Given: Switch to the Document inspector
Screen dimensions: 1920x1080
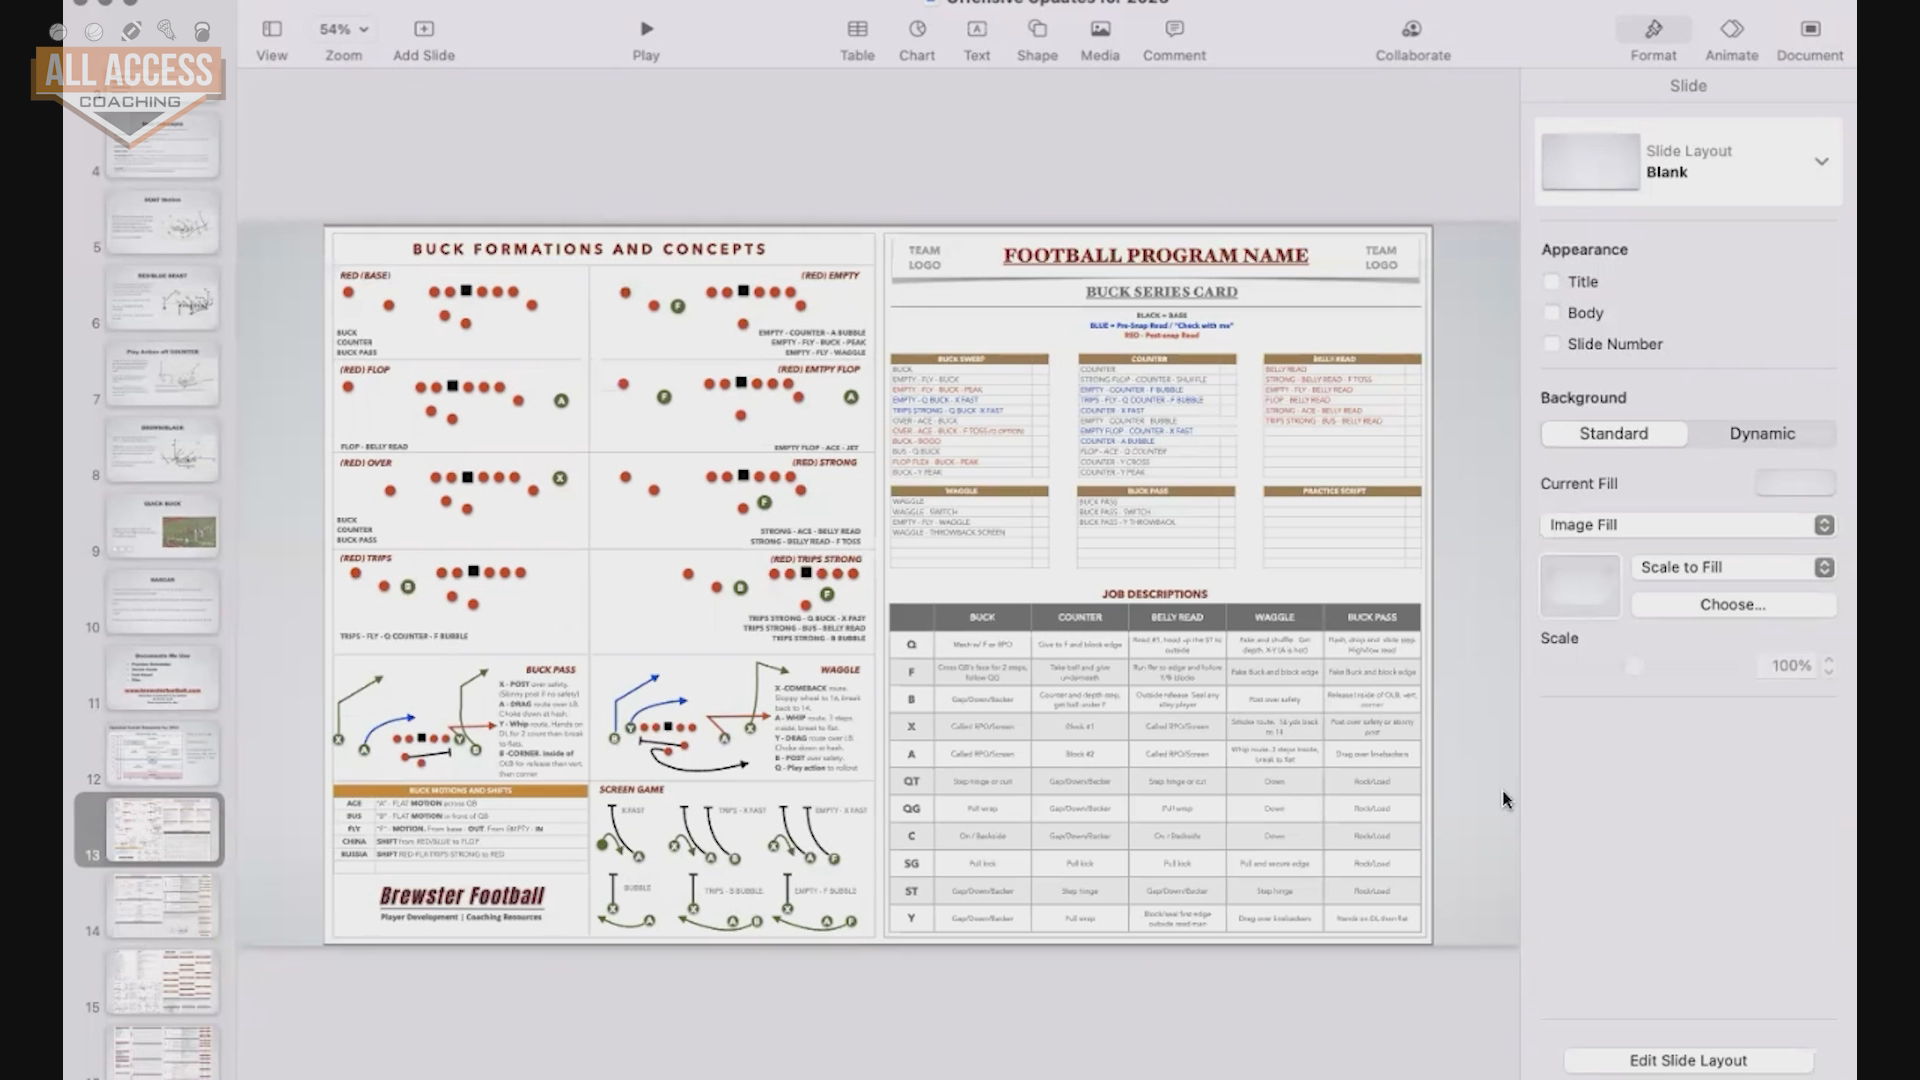Looking at the screenshot, I should pyautogui.click(x=1809, y=41).
